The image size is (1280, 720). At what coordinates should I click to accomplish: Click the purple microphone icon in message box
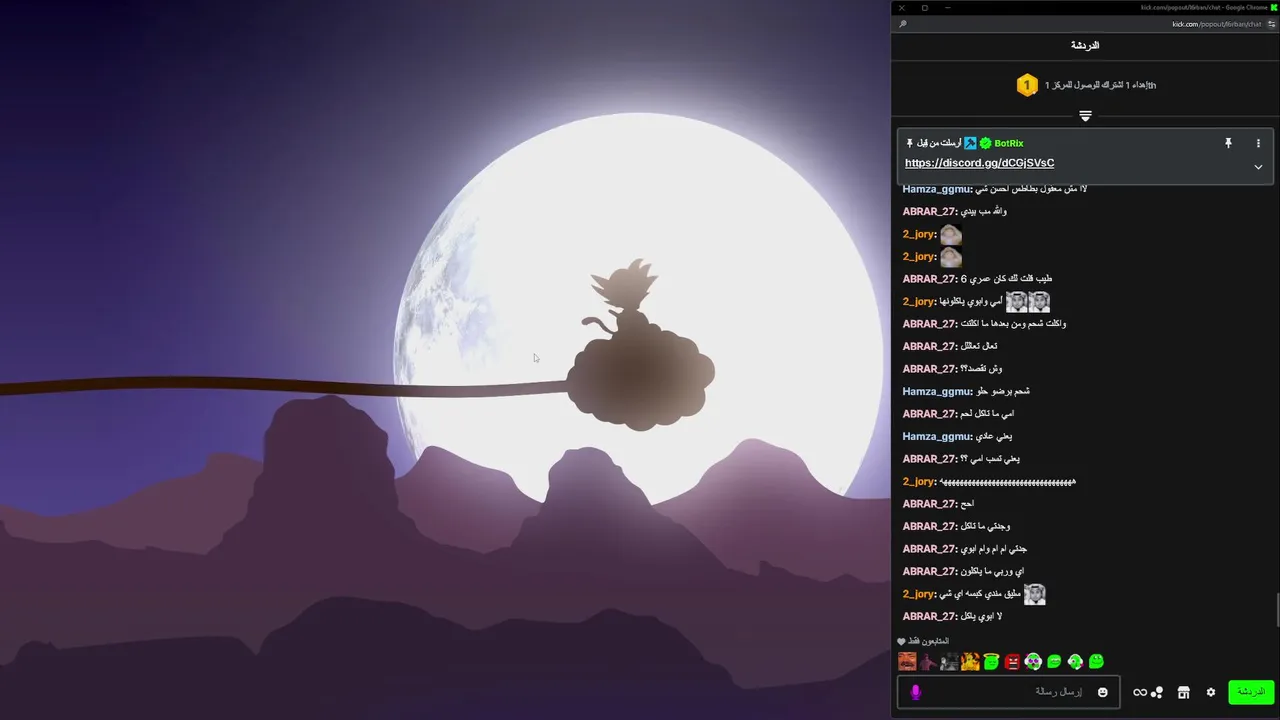pos(915,692)
